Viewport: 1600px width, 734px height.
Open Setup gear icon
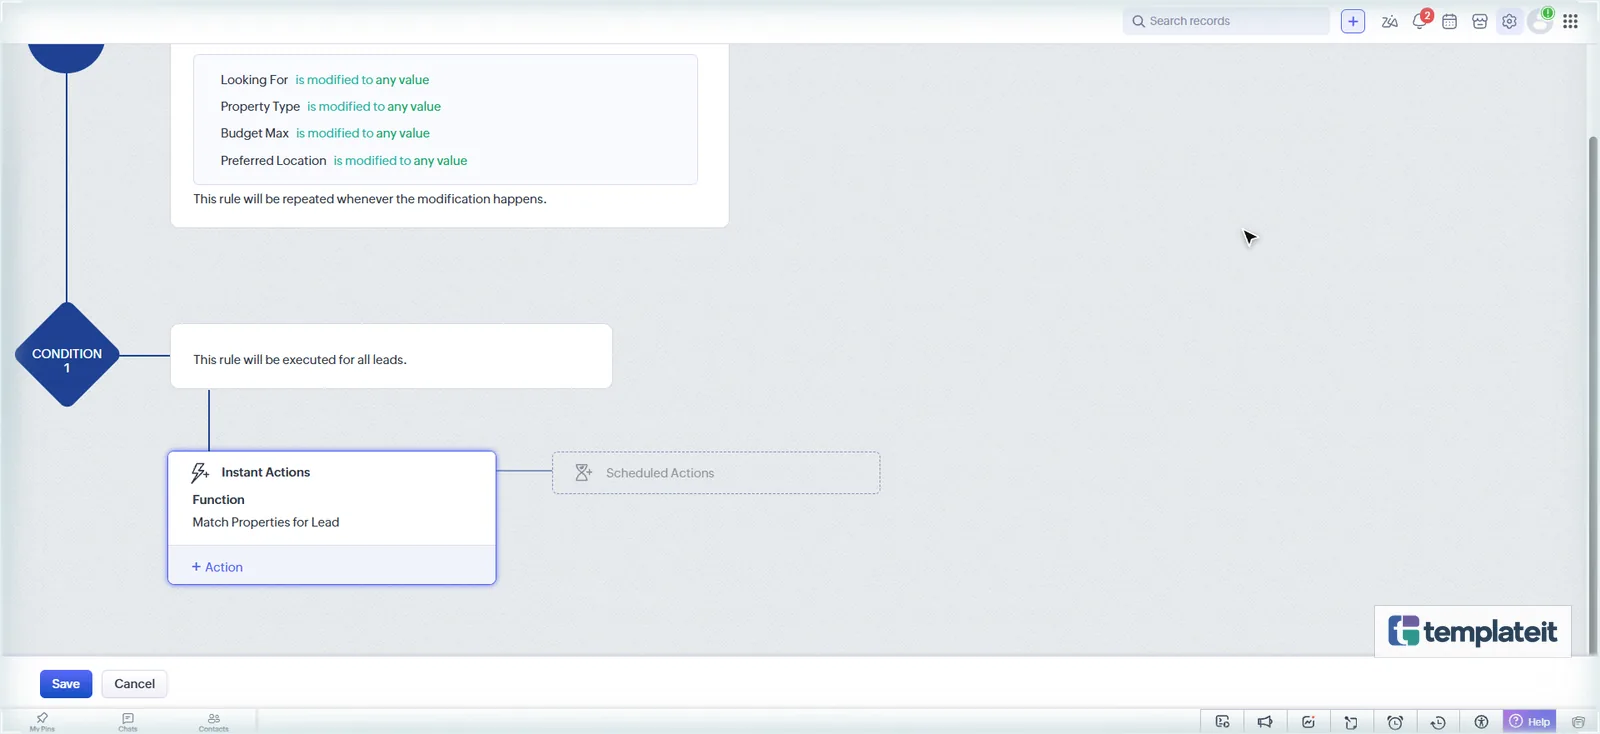1509,21
